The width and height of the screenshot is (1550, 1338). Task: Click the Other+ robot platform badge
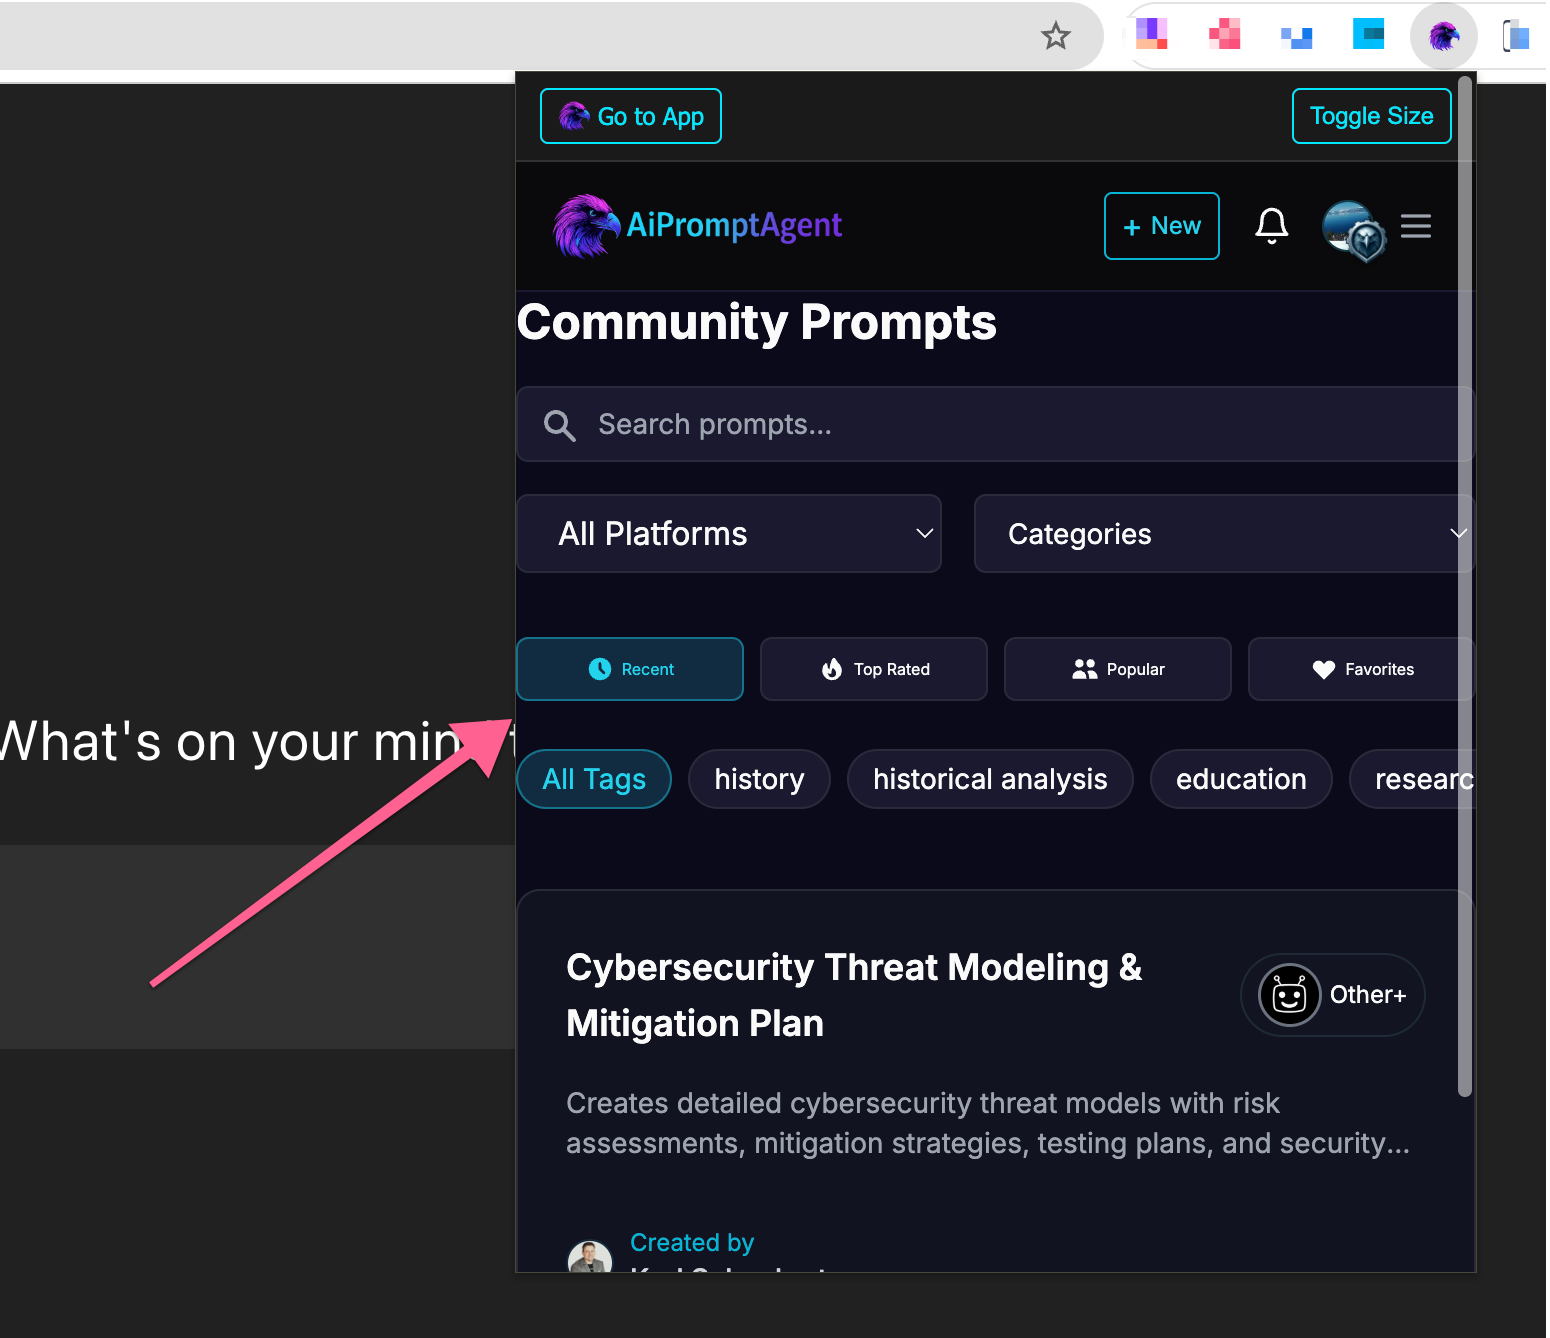pyautogui.click(x=1333, y=995)
